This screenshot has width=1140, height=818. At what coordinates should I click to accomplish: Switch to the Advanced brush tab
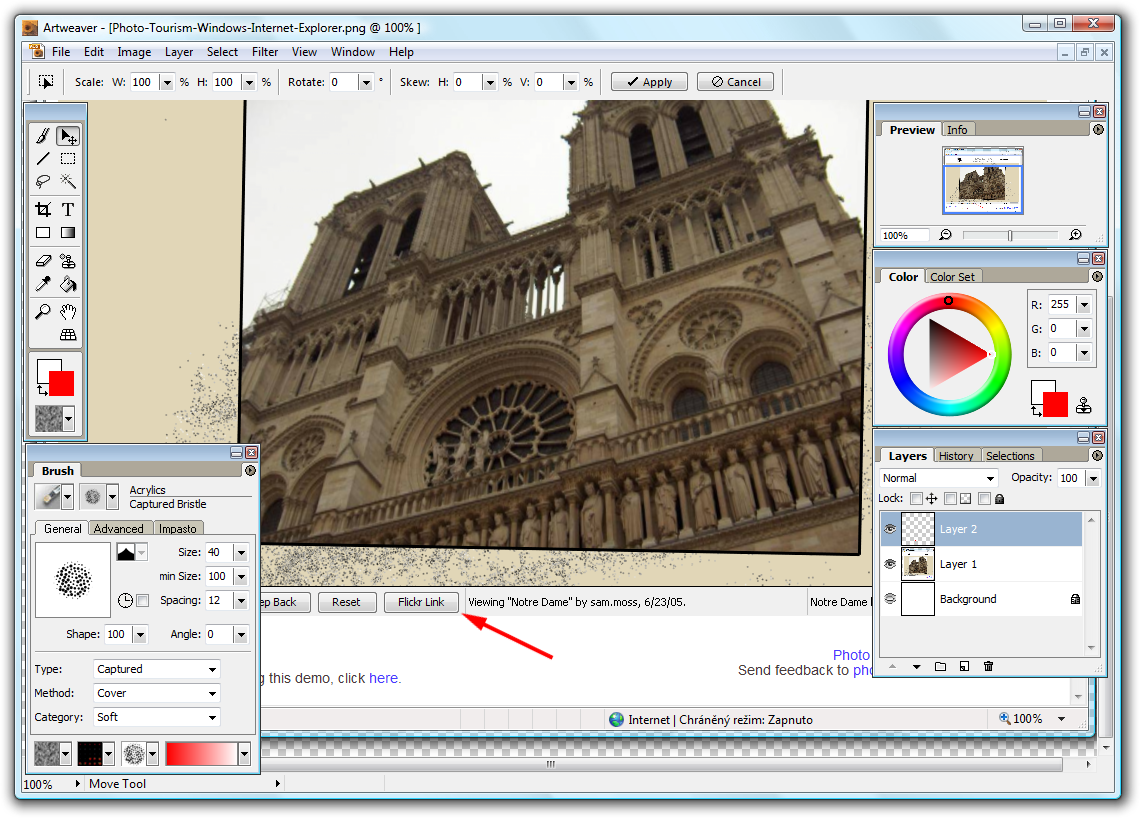tap(119, 529)
